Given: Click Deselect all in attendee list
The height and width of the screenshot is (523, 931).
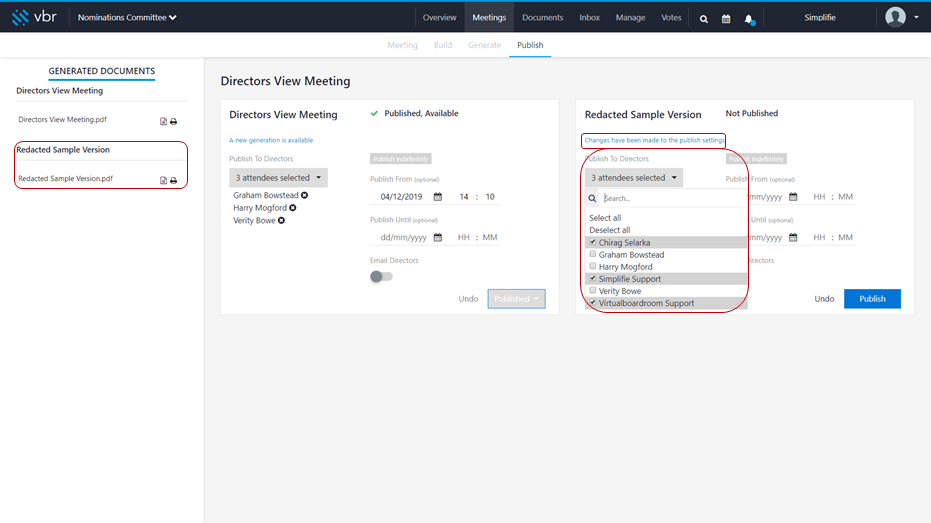Looking at the screenshot, I should 610,230.
